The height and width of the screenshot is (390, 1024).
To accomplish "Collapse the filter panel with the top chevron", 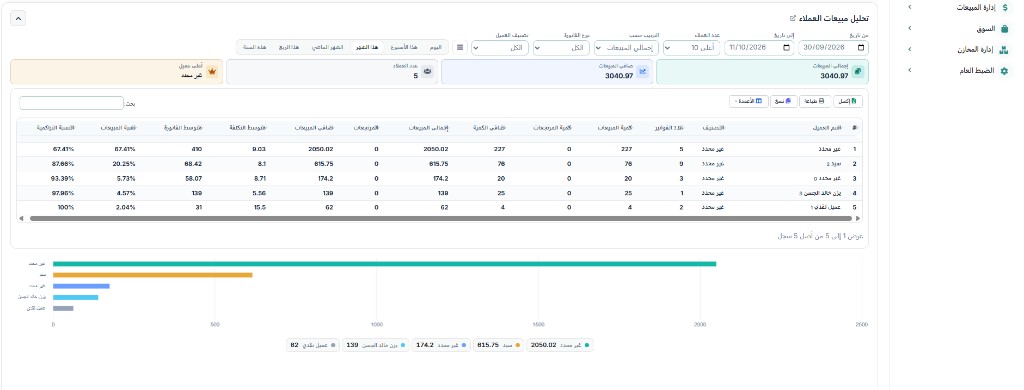I will click(x=18, y=18).
